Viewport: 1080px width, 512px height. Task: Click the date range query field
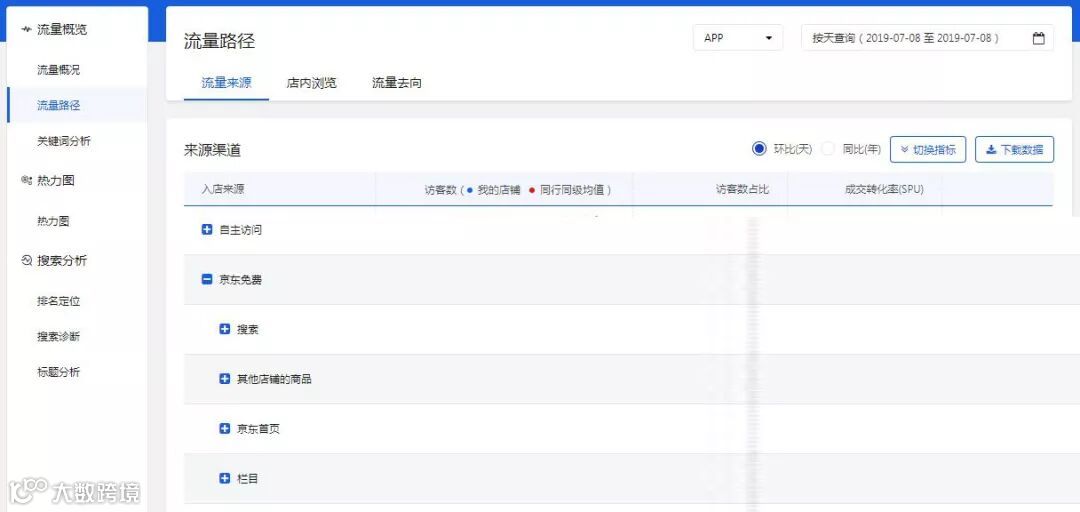pyautogui.click(x=927, y=38)
